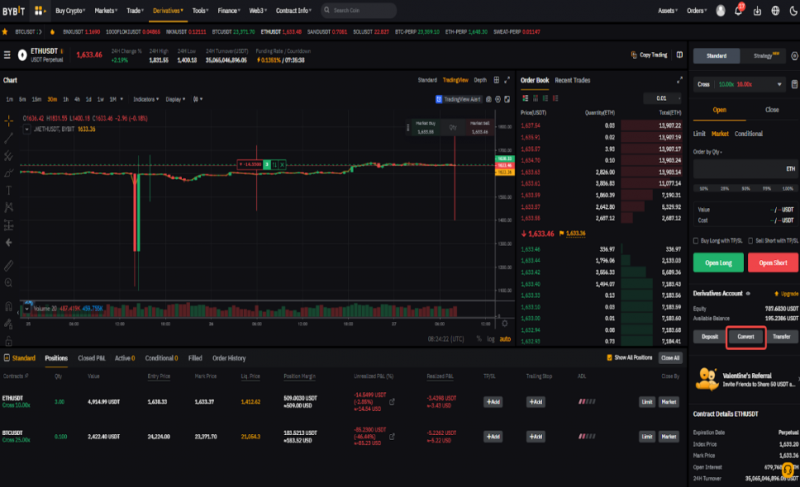This screenshot has width=800, height=487.
Task: Select the back arrow tool in chart sidebar
Action: click(9, 242)
